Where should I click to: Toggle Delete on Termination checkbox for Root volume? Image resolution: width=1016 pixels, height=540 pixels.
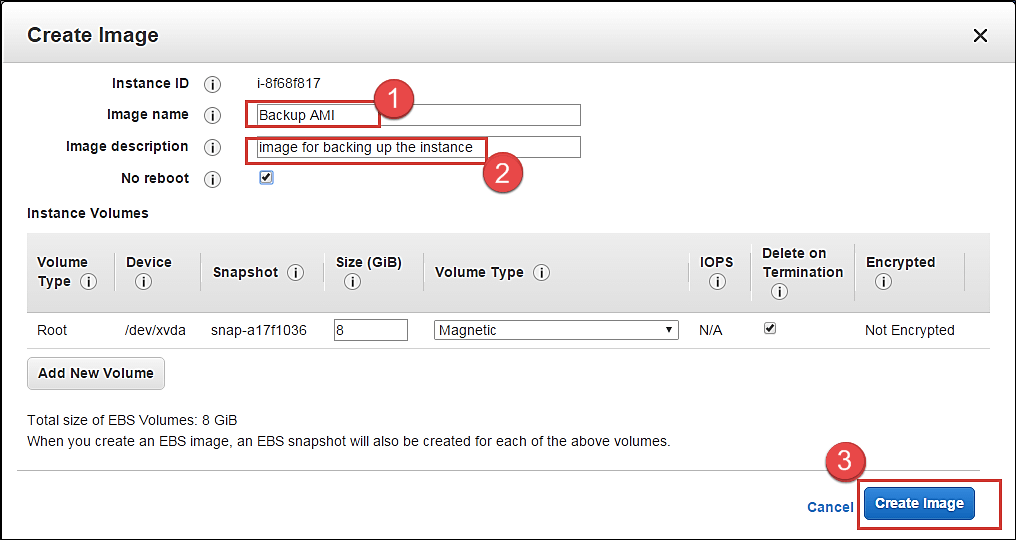click(770, 328)
